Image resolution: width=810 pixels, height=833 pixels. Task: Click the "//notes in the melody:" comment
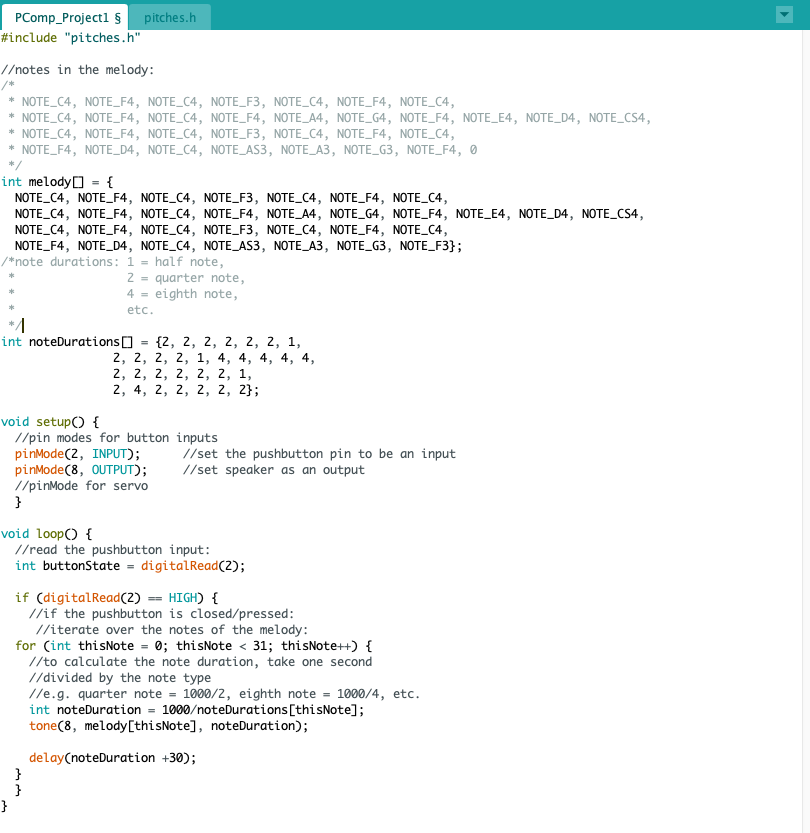click(x=78, y=70)
